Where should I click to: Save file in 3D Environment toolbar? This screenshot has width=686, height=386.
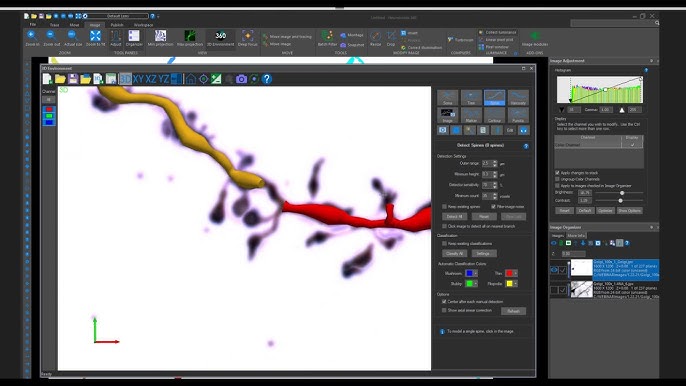click(73, 79)
